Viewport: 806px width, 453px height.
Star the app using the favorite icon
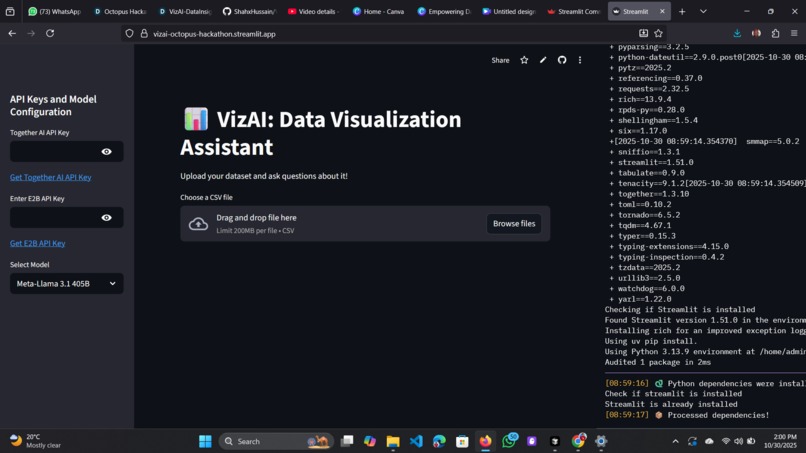pyautogui.click(x=524, y=60)
